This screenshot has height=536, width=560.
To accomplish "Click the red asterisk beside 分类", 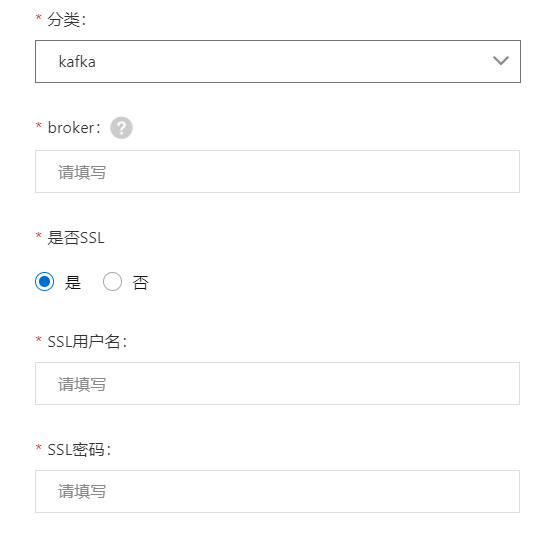I will [x=39, y=17].
